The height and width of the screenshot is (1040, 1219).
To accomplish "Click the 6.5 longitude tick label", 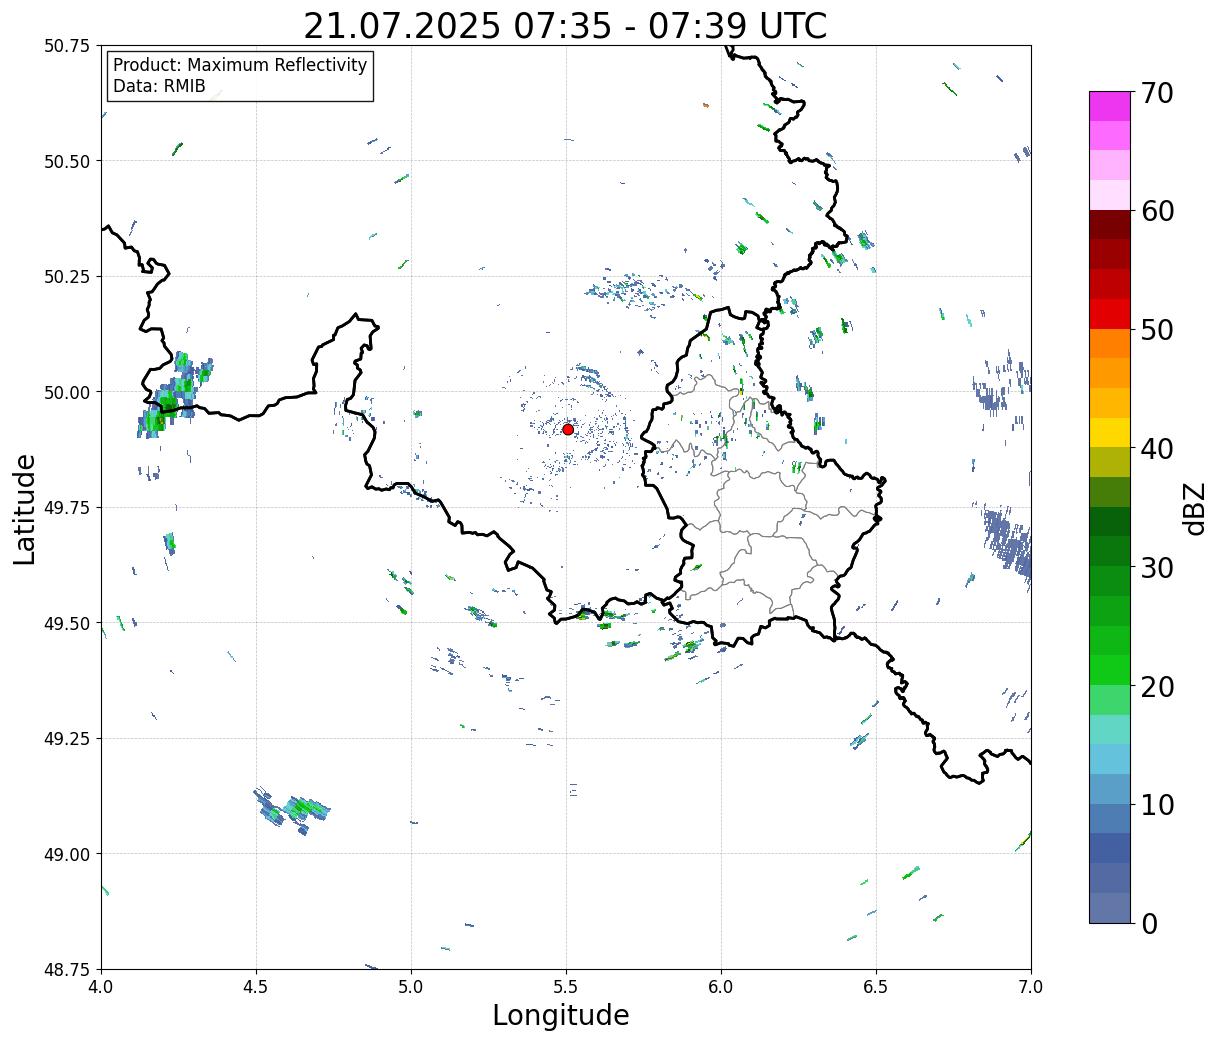I will 876,987.
